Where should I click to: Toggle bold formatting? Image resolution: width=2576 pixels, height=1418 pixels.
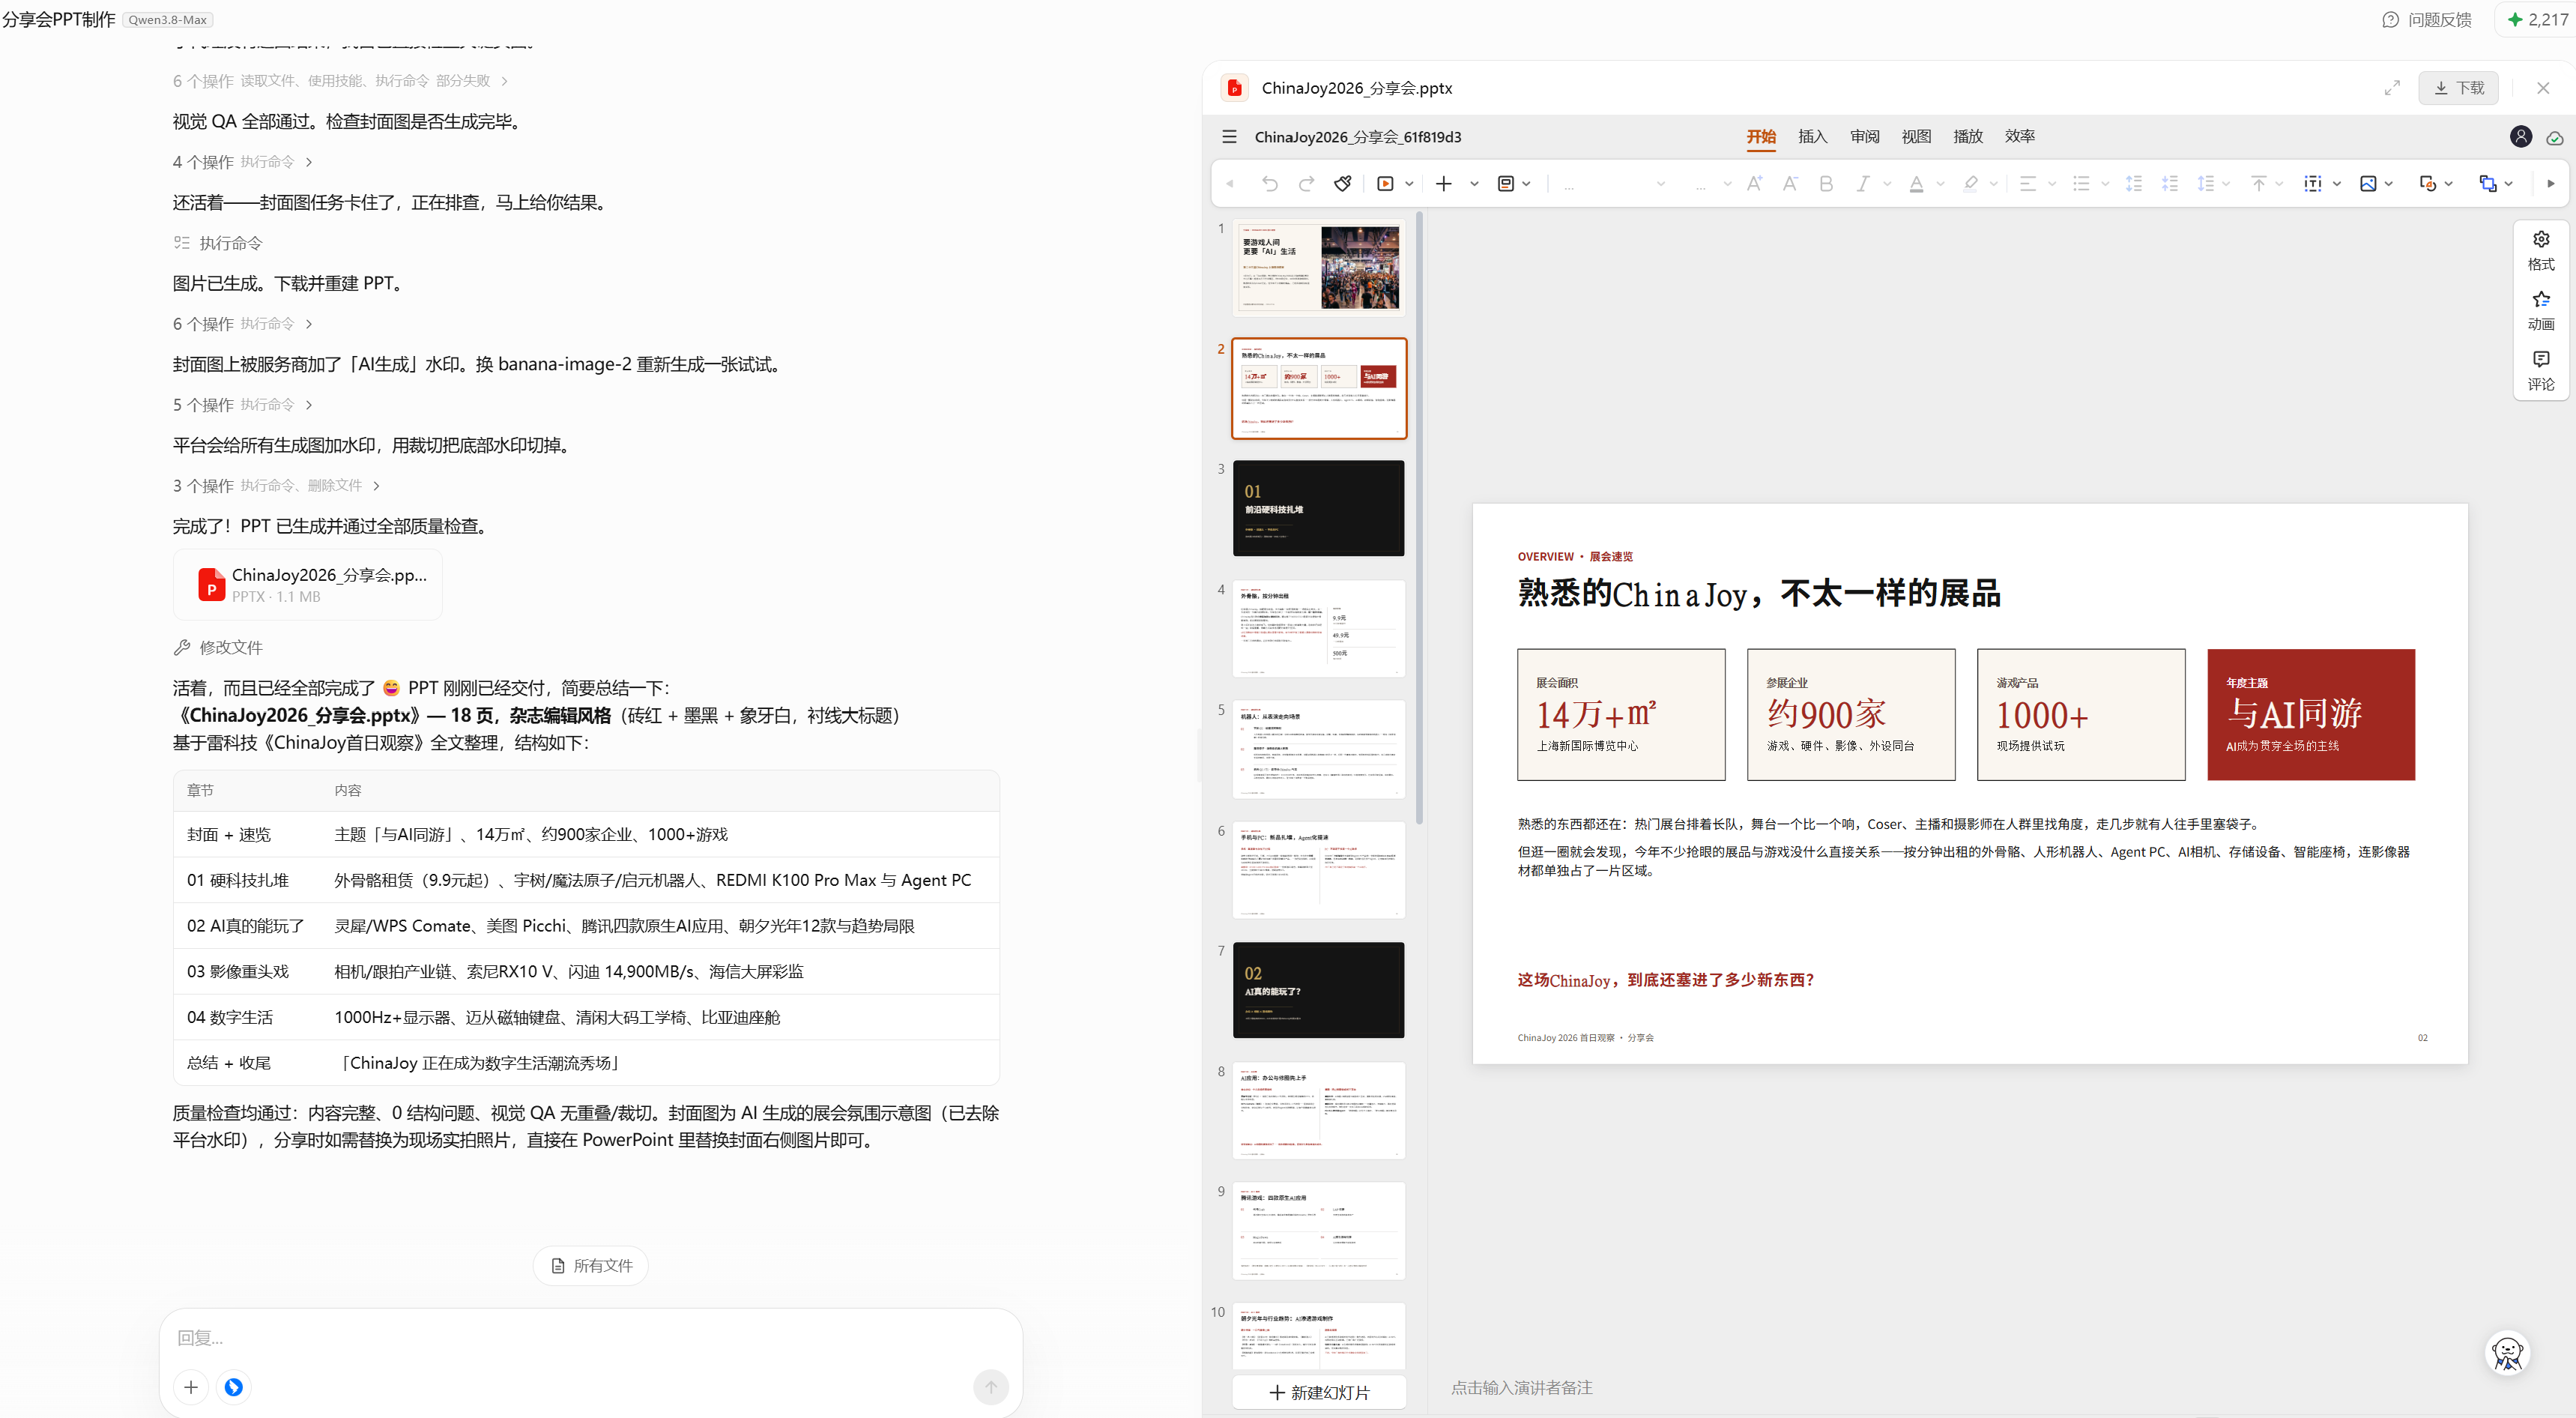tap(1826, 184)
